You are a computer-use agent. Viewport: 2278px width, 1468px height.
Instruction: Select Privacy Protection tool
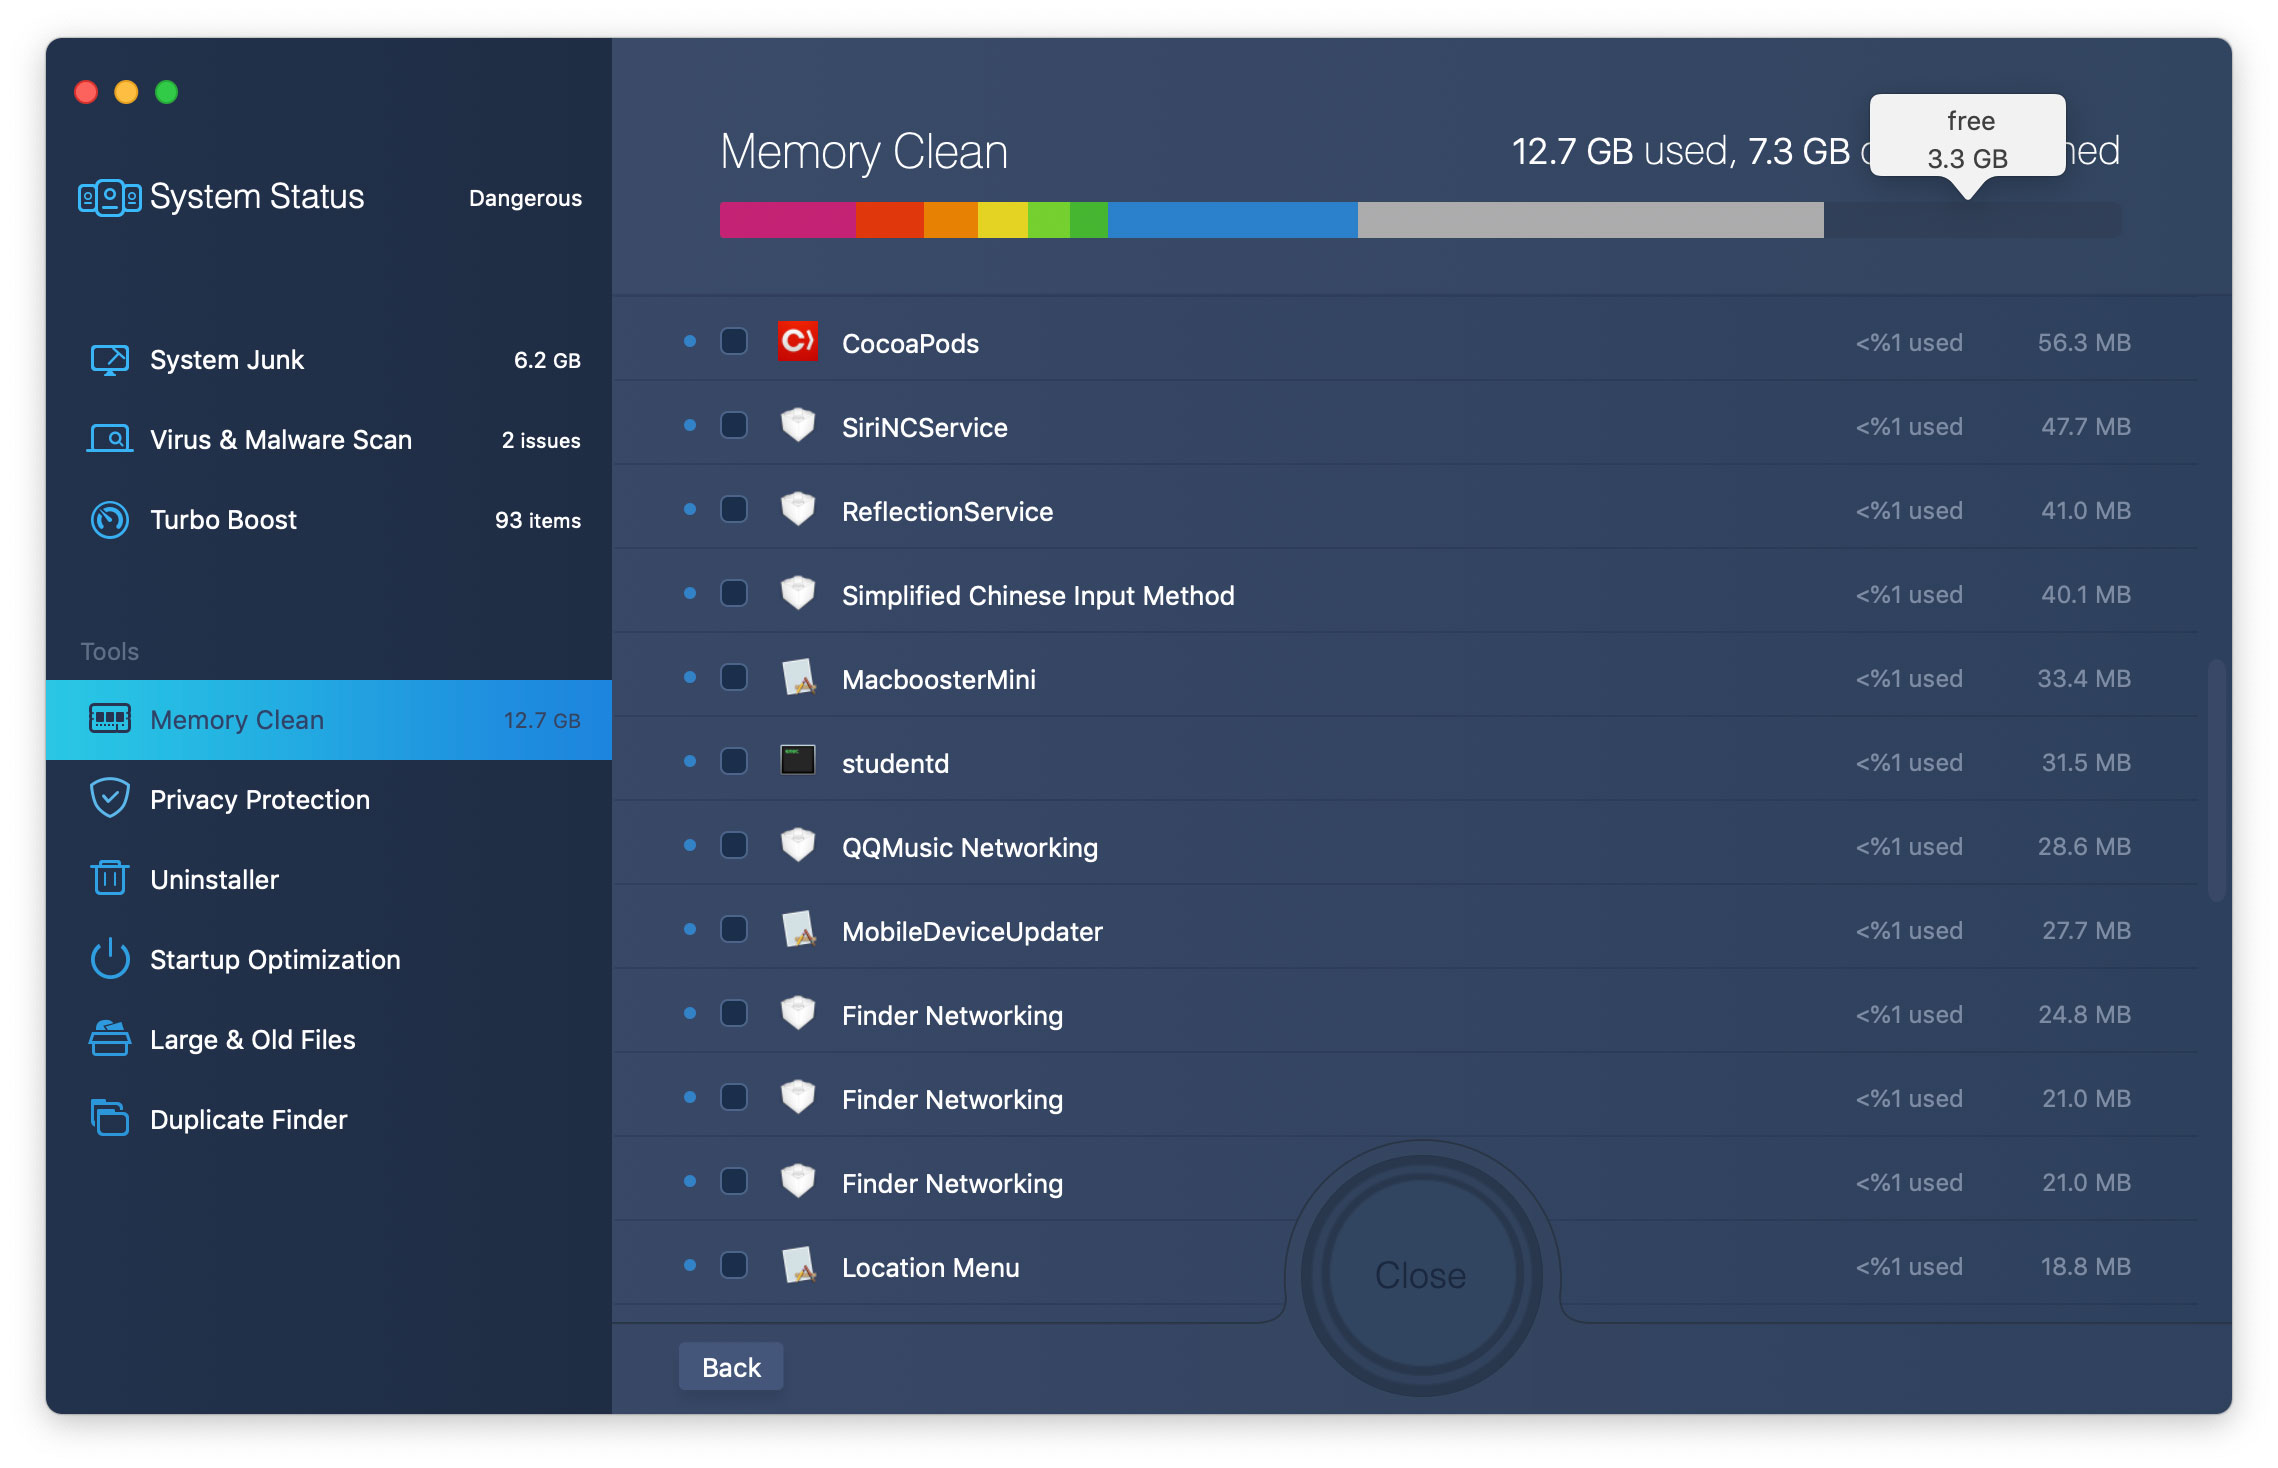point(329,800)
